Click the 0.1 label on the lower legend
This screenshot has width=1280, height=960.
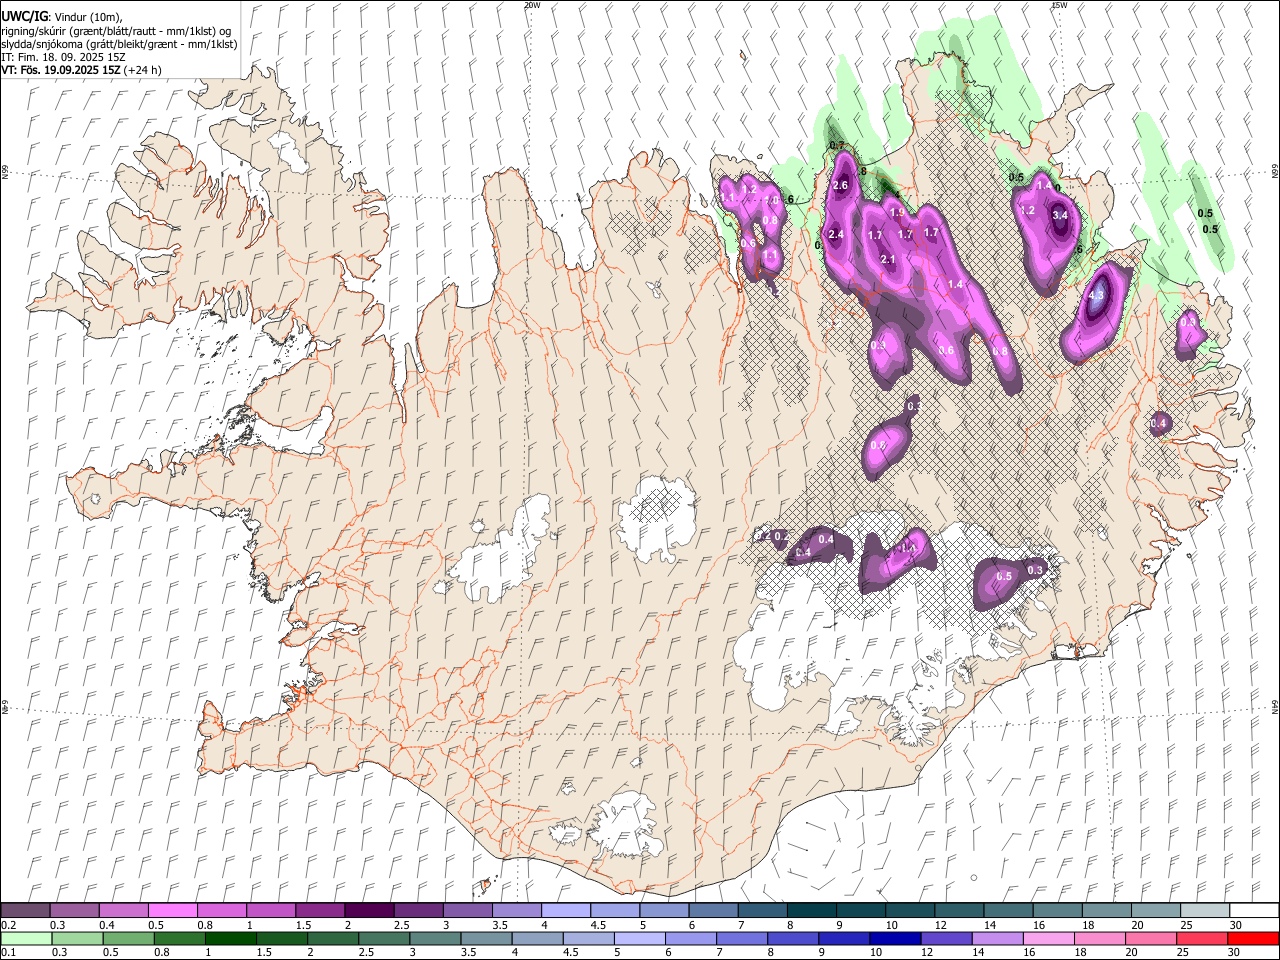pos(9,953)
